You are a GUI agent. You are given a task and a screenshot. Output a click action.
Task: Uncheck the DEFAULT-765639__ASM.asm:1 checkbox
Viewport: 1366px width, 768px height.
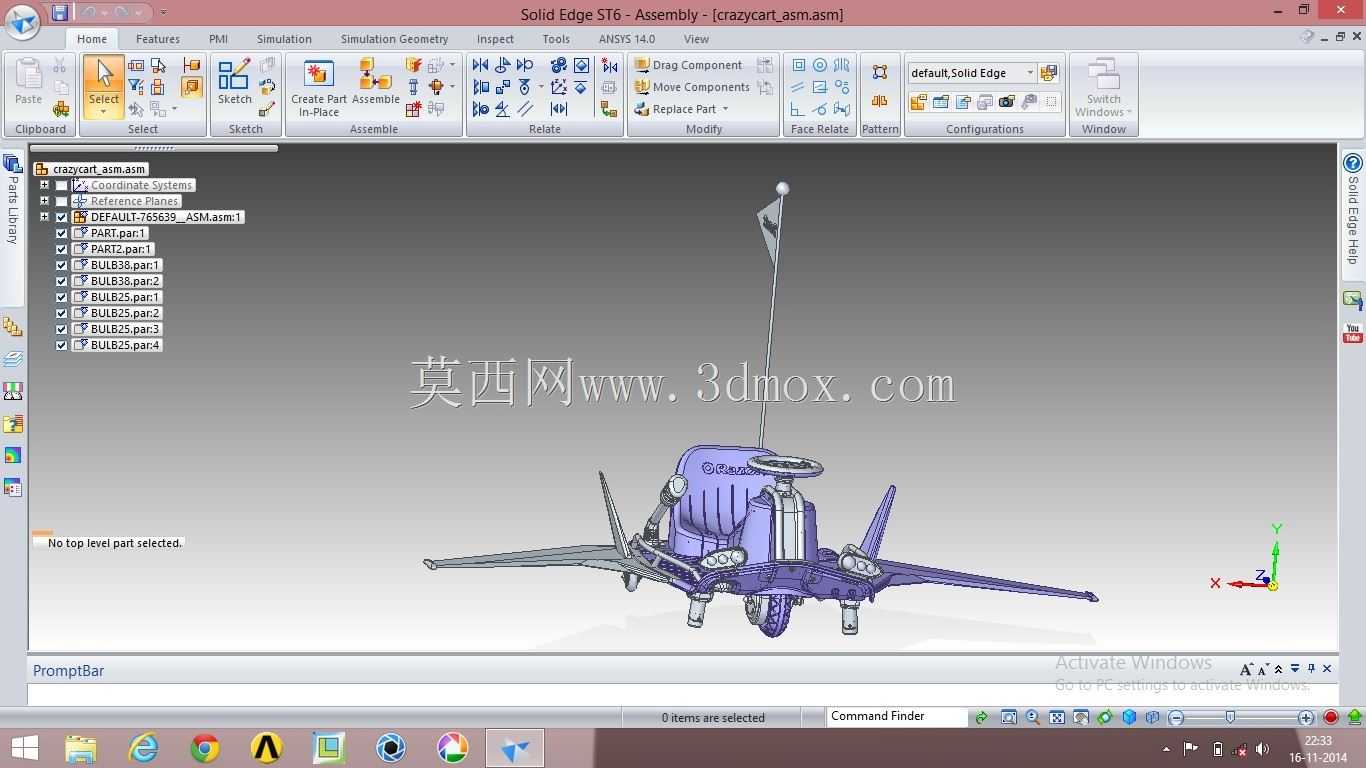tap(62, 217)
